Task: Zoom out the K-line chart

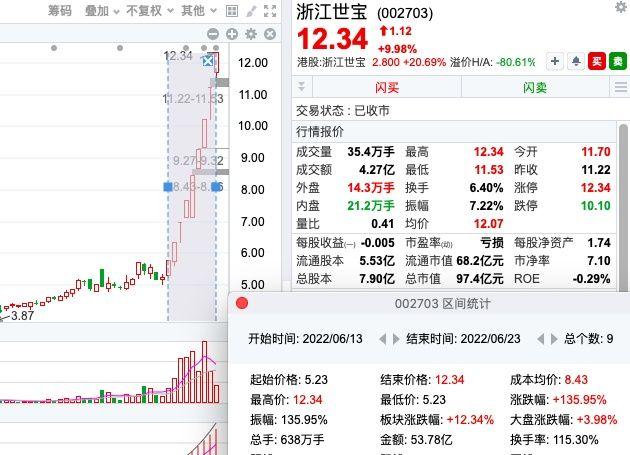Action: coord(213,34)
